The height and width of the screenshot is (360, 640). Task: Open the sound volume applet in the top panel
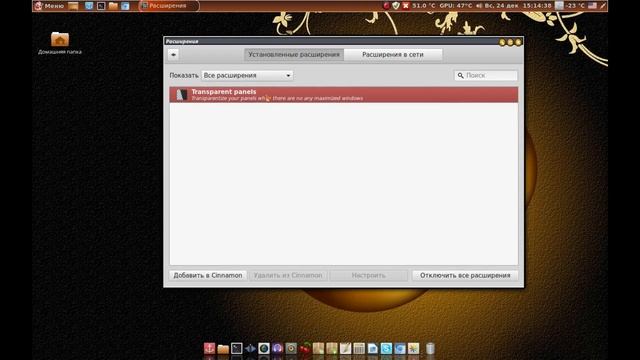pyautogui.click(x=479, y=6)
